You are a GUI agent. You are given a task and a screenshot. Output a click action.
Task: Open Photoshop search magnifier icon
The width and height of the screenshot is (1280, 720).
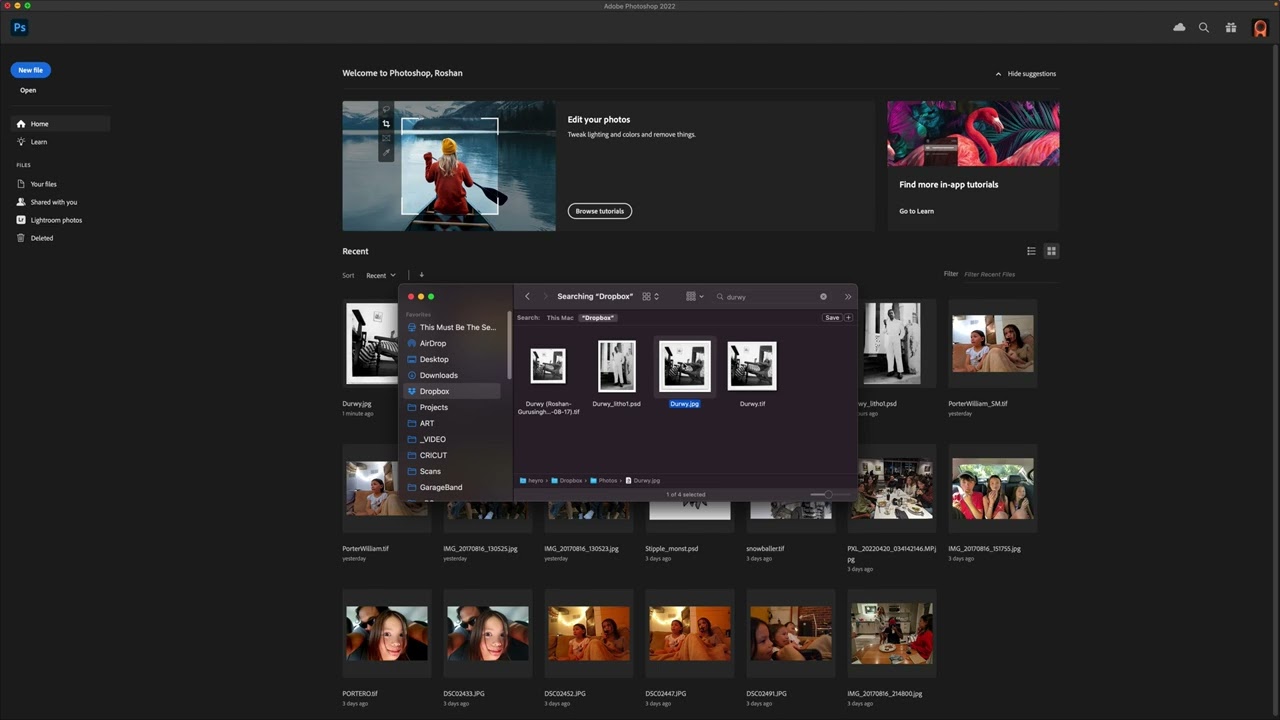coord(1204,28)
